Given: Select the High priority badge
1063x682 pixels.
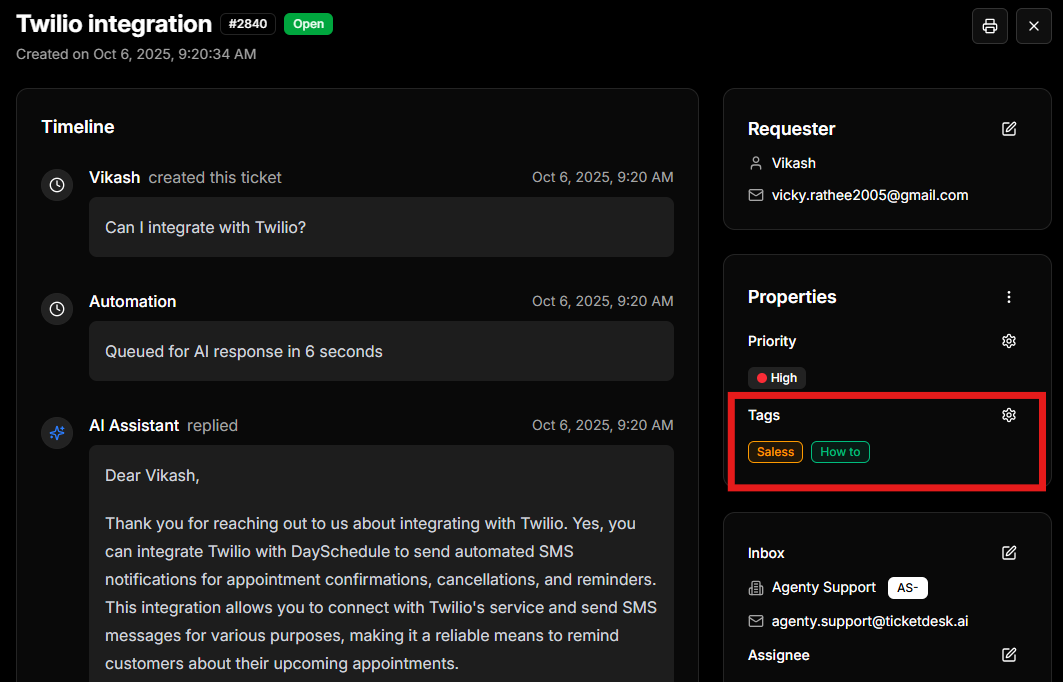Looking at the screenshot, I should click(x=777, y=378).
